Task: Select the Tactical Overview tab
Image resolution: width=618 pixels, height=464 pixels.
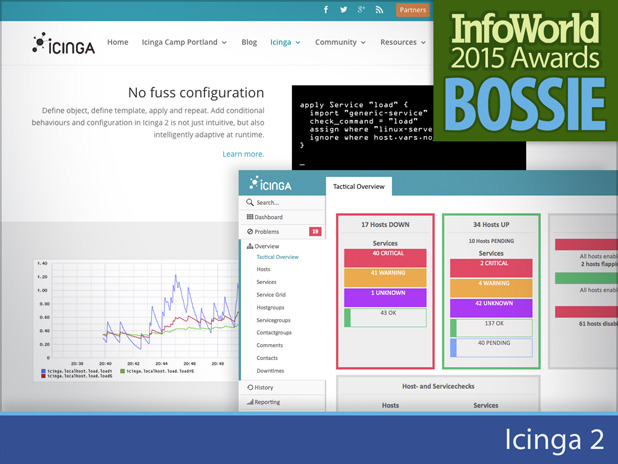Action: (359, 186)
